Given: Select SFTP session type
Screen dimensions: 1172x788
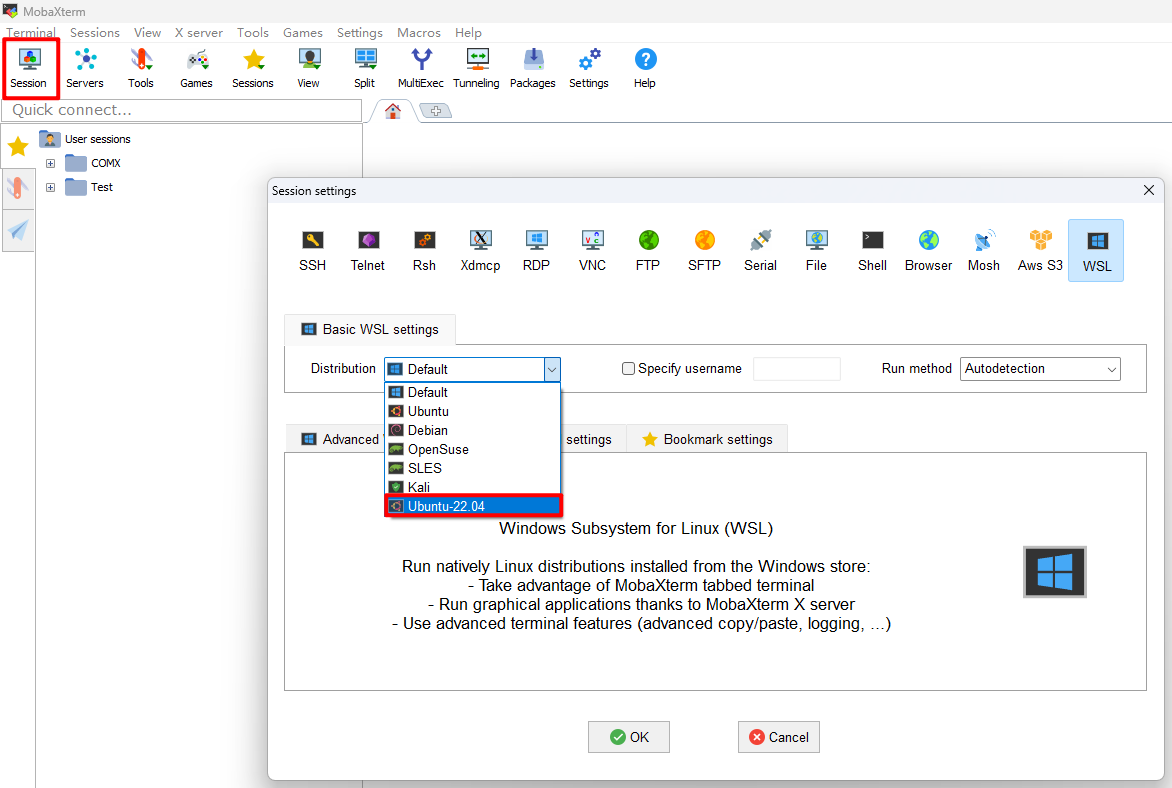Looking at the screenshot, I should (704, 250).
